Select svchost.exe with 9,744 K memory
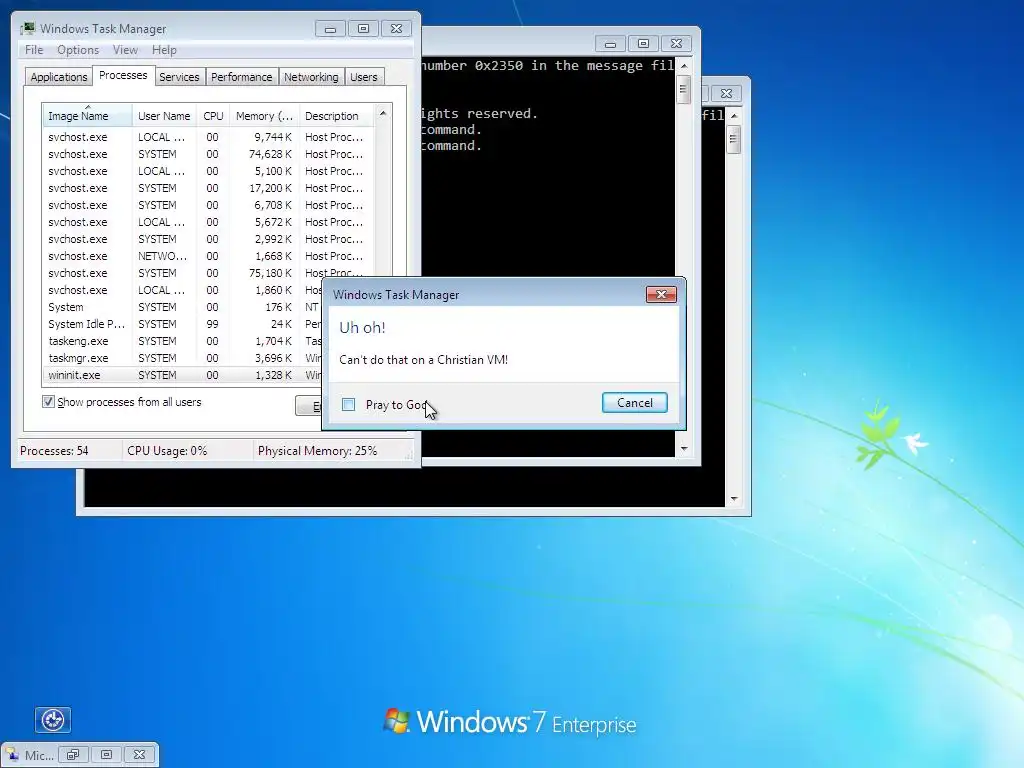The width and height of the screenshot is (1024, 768). [209, 137]
